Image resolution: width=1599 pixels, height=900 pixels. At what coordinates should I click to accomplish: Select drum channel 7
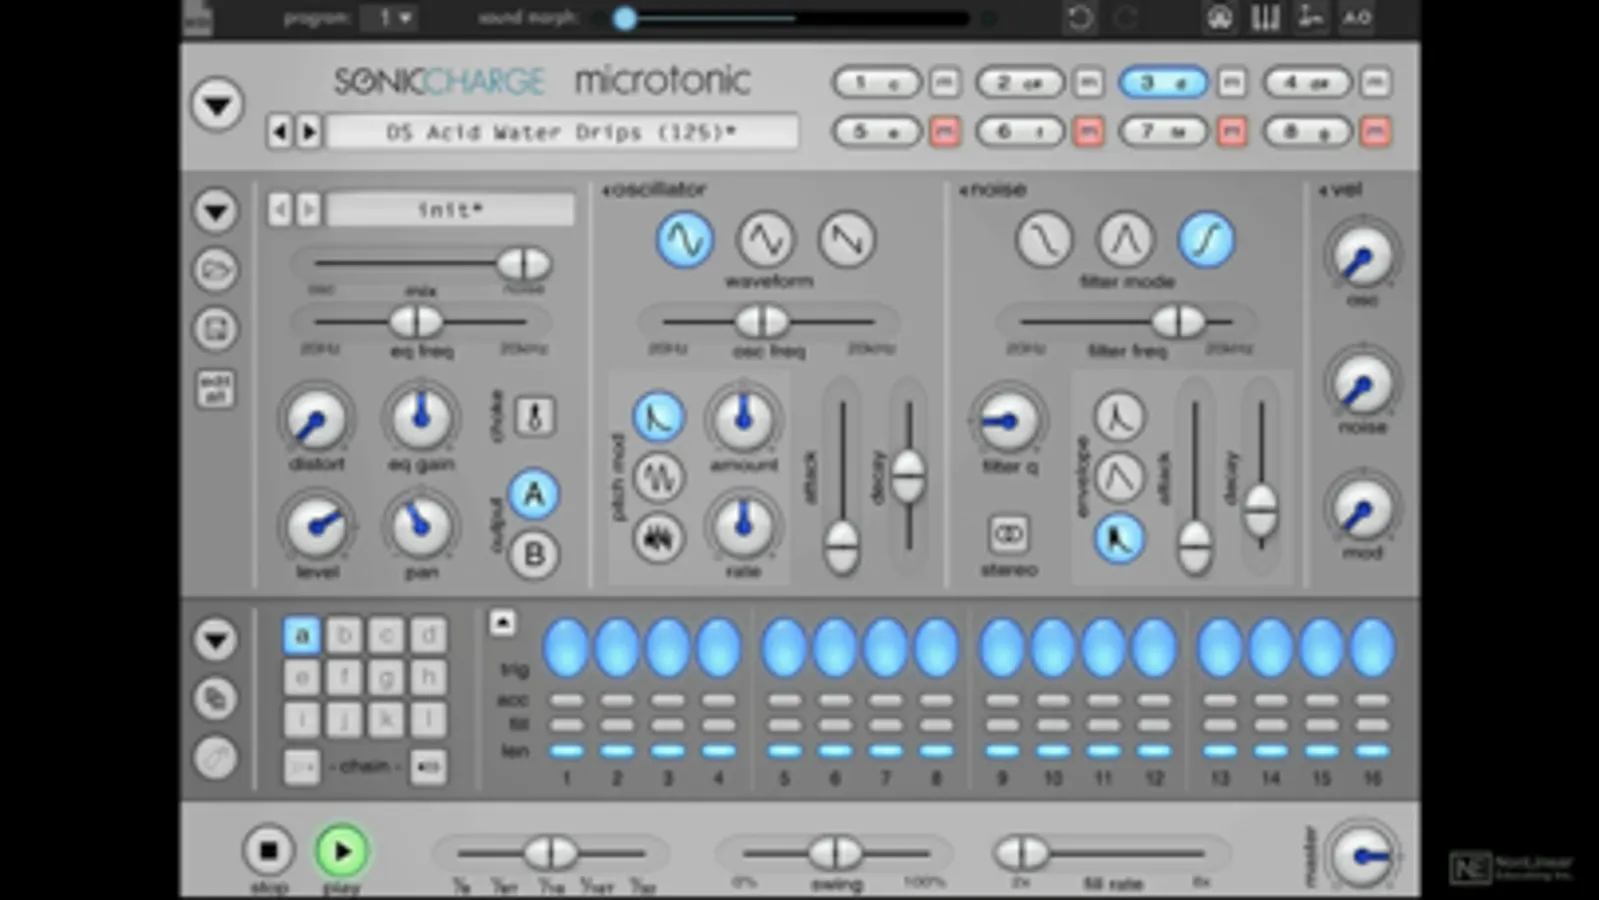[x=1163, y=131]
